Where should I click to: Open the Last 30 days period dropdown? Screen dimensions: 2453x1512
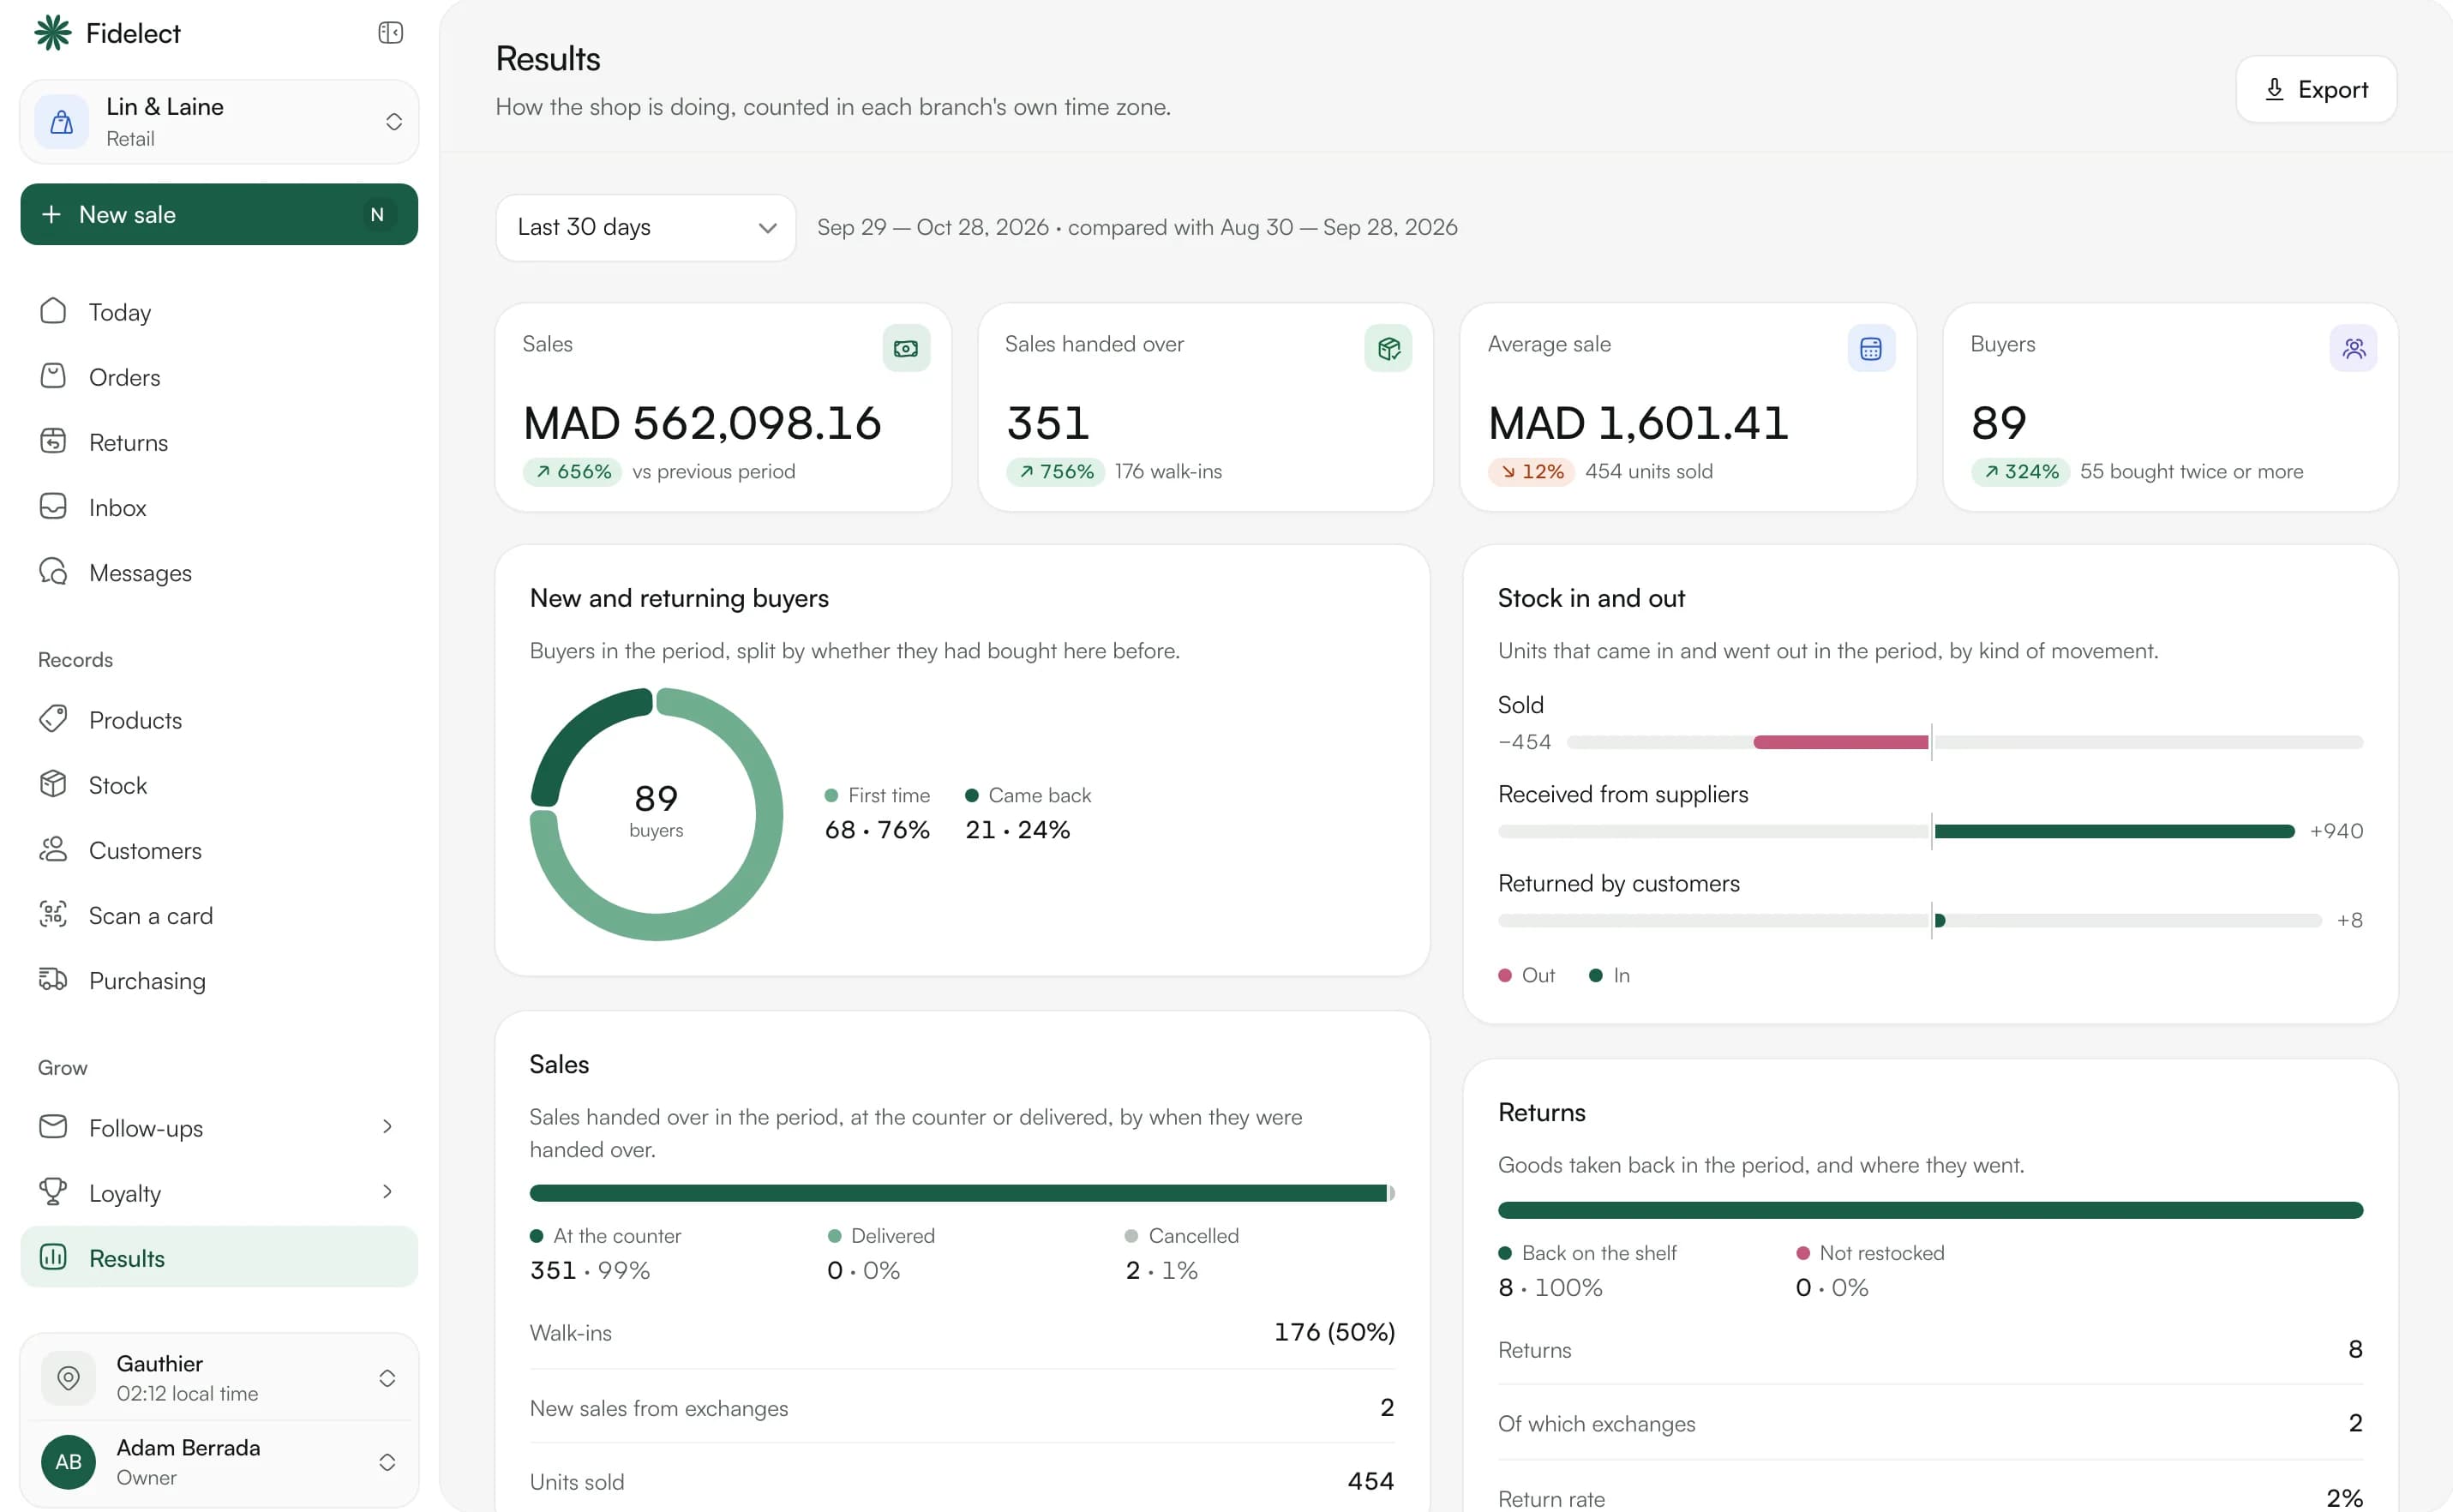646,228
